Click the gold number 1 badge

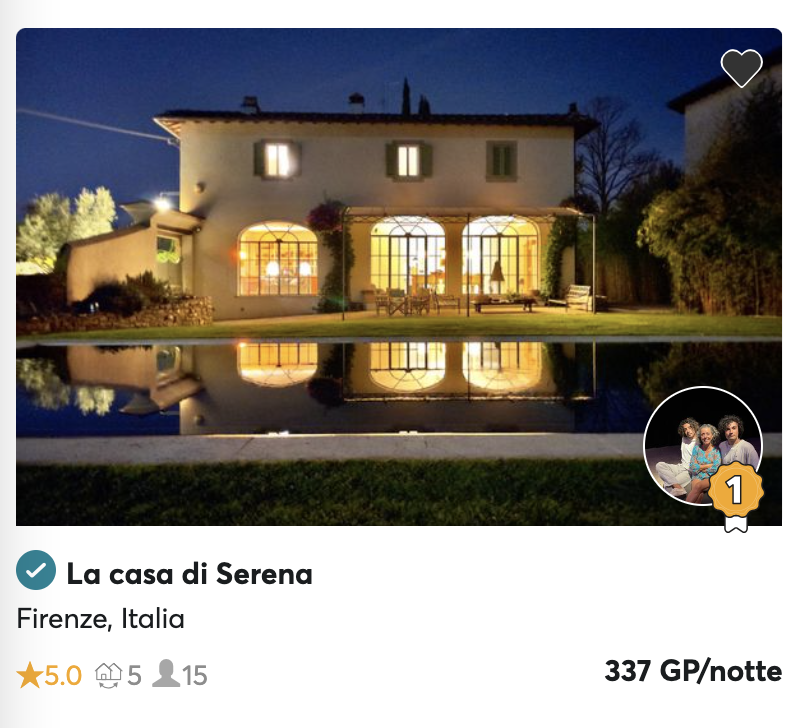pos(735,489)
